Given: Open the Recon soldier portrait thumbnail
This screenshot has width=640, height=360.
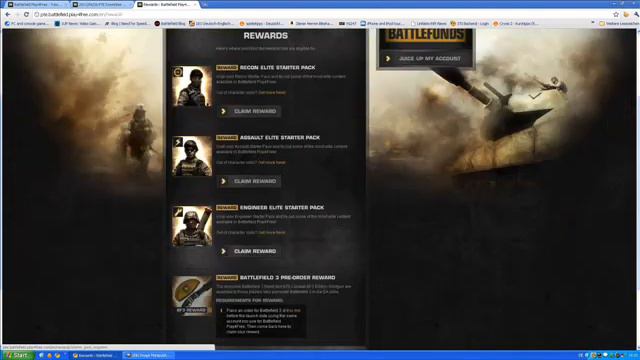Looking at the screenshot, I should coord(192,87).
